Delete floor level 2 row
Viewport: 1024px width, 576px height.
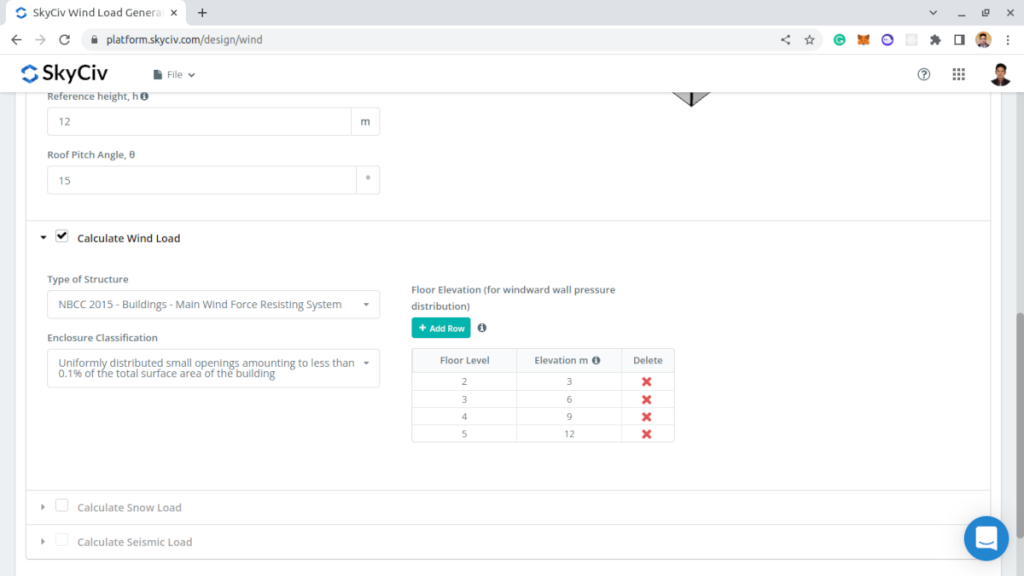pos(646,382)
